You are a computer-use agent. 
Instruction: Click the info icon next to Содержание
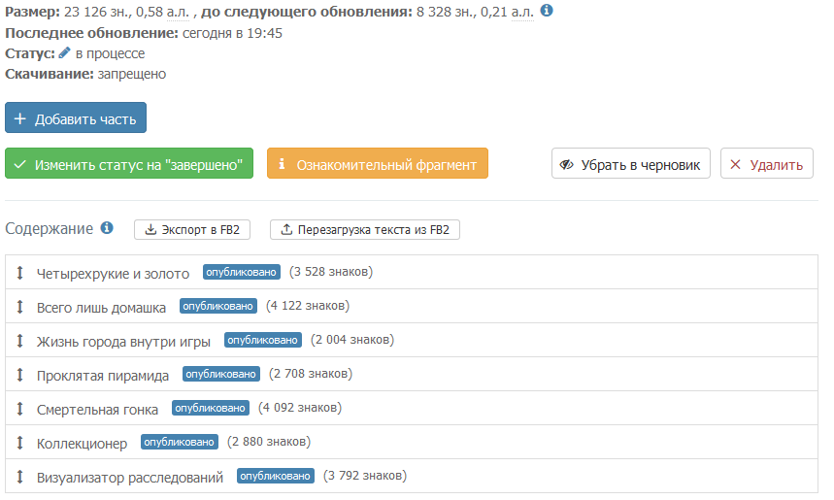click(x=107, y=228)
